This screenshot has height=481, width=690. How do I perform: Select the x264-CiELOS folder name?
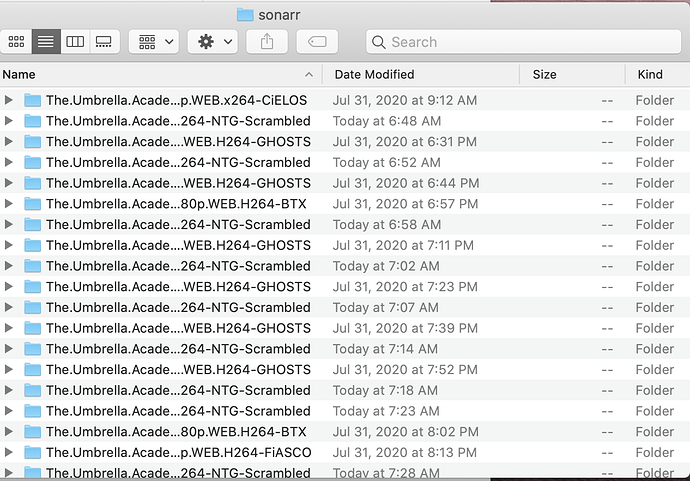tap(176, 100)
